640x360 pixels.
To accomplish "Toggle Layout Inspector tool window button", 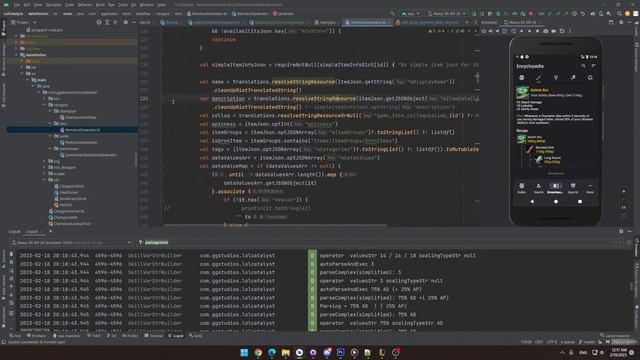I will click(616, 336).
